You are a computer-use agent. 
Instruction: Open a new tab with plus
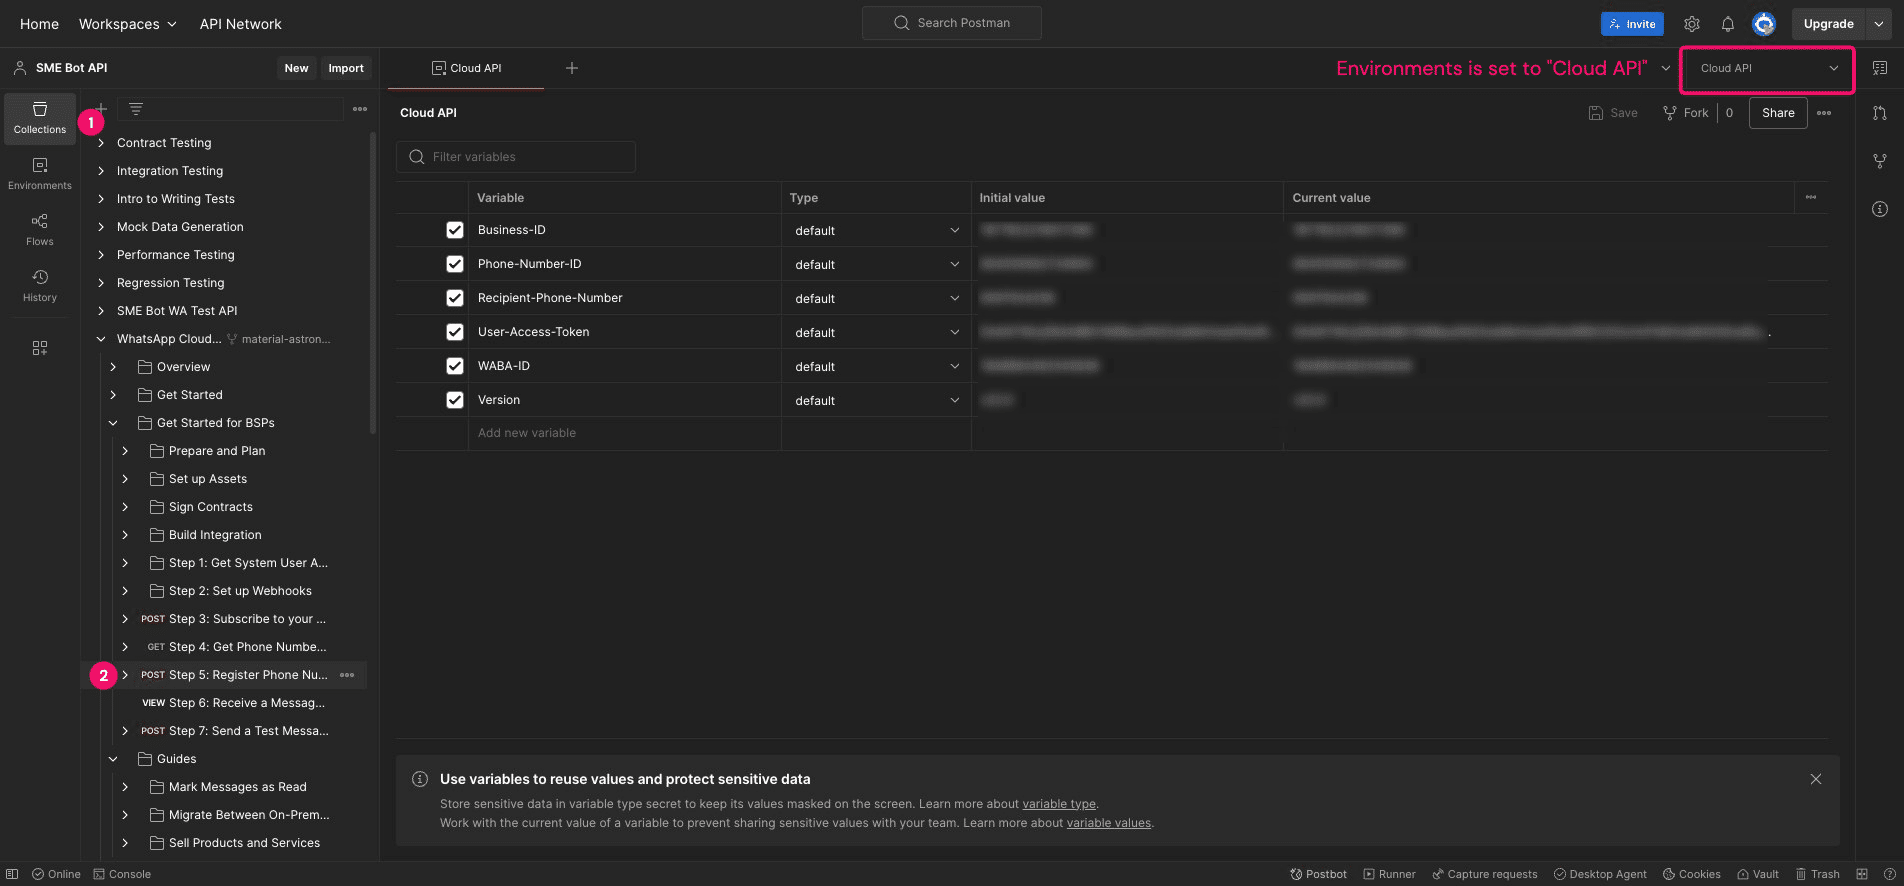click(572, 68)
